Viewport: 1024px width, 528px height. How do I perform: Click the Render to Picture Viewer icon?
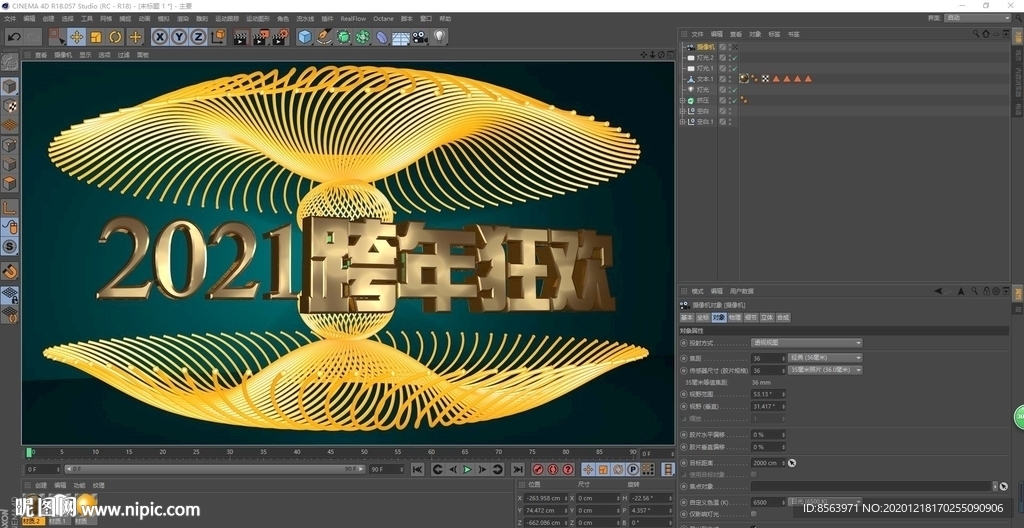coord(260,37)
